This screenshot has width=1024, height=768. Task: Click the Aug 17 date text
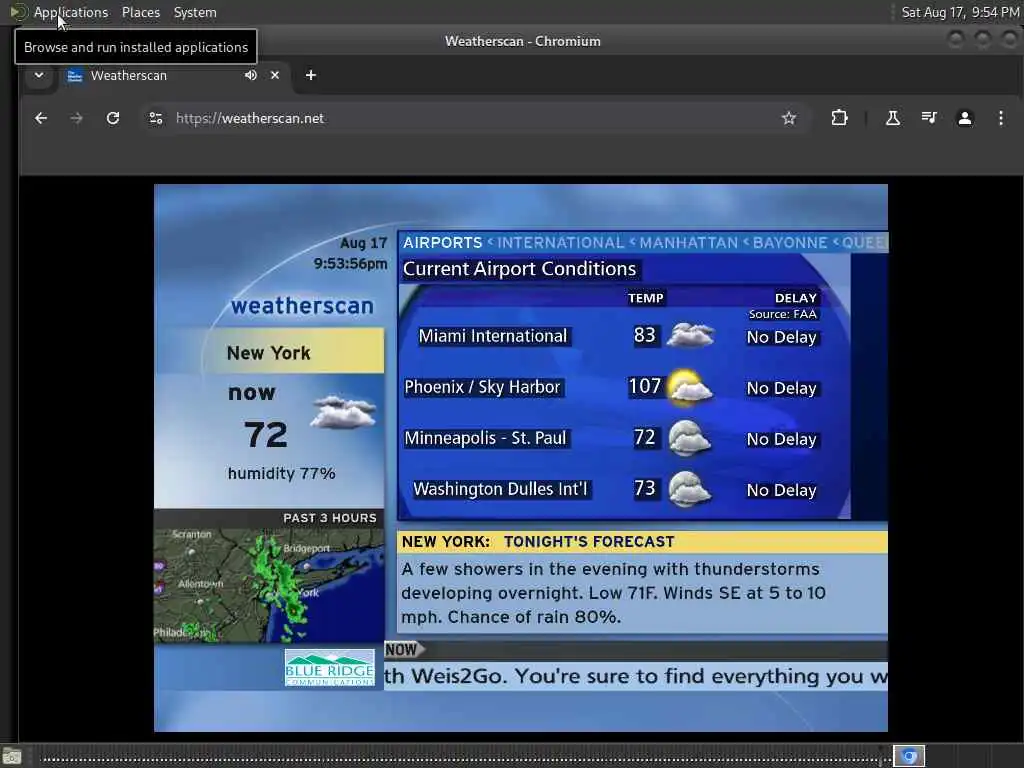point(363,243)
